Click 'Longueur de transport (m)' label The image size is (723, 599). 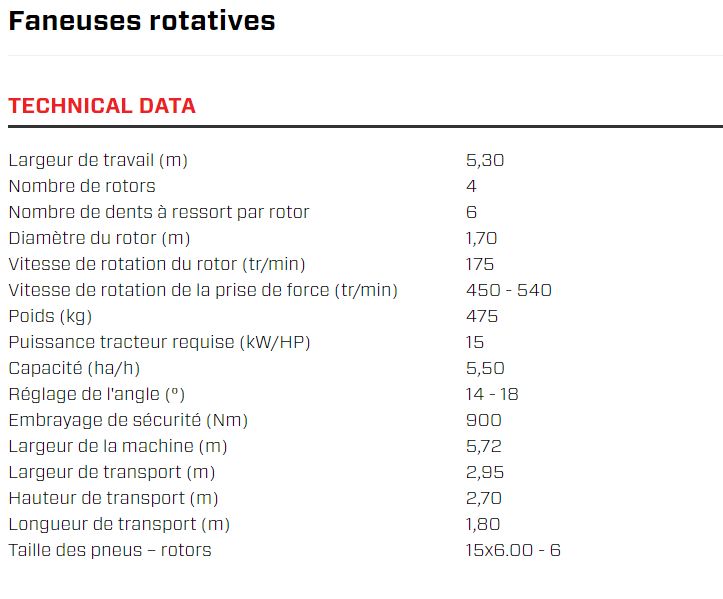point(120,524)
